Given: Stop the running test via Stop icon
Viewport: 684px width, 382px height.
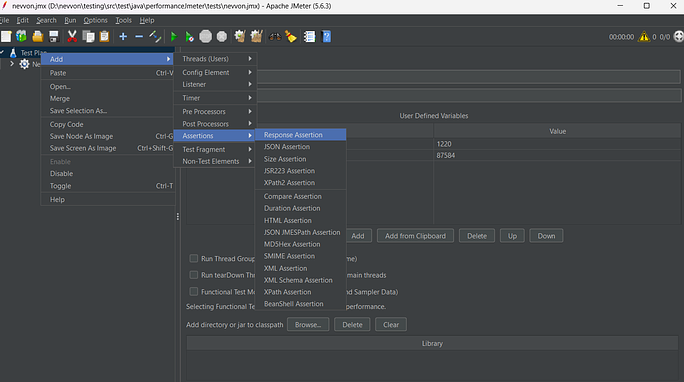Looking at the screenshot, I should tap(205, 37).
